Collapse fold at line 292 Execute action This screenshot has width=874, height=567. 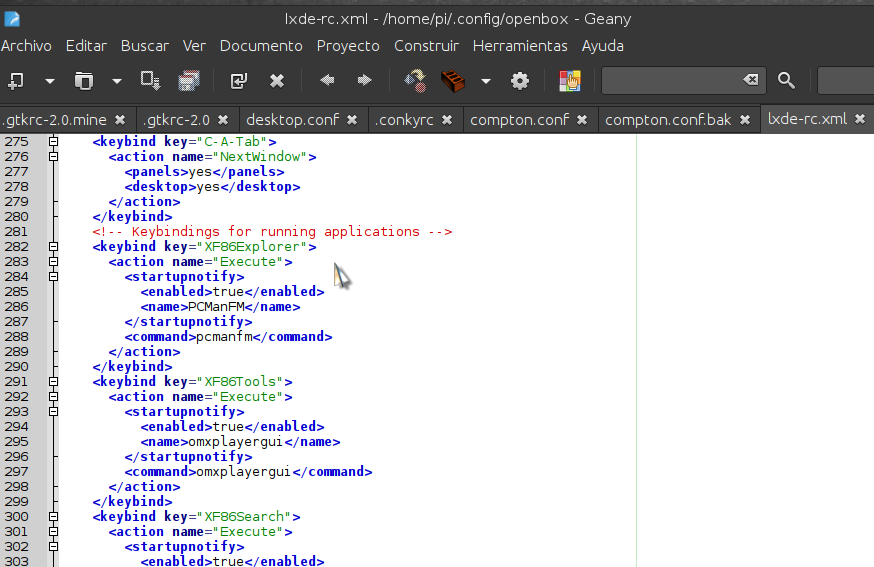pyautogui.click(x=54, y=396)
